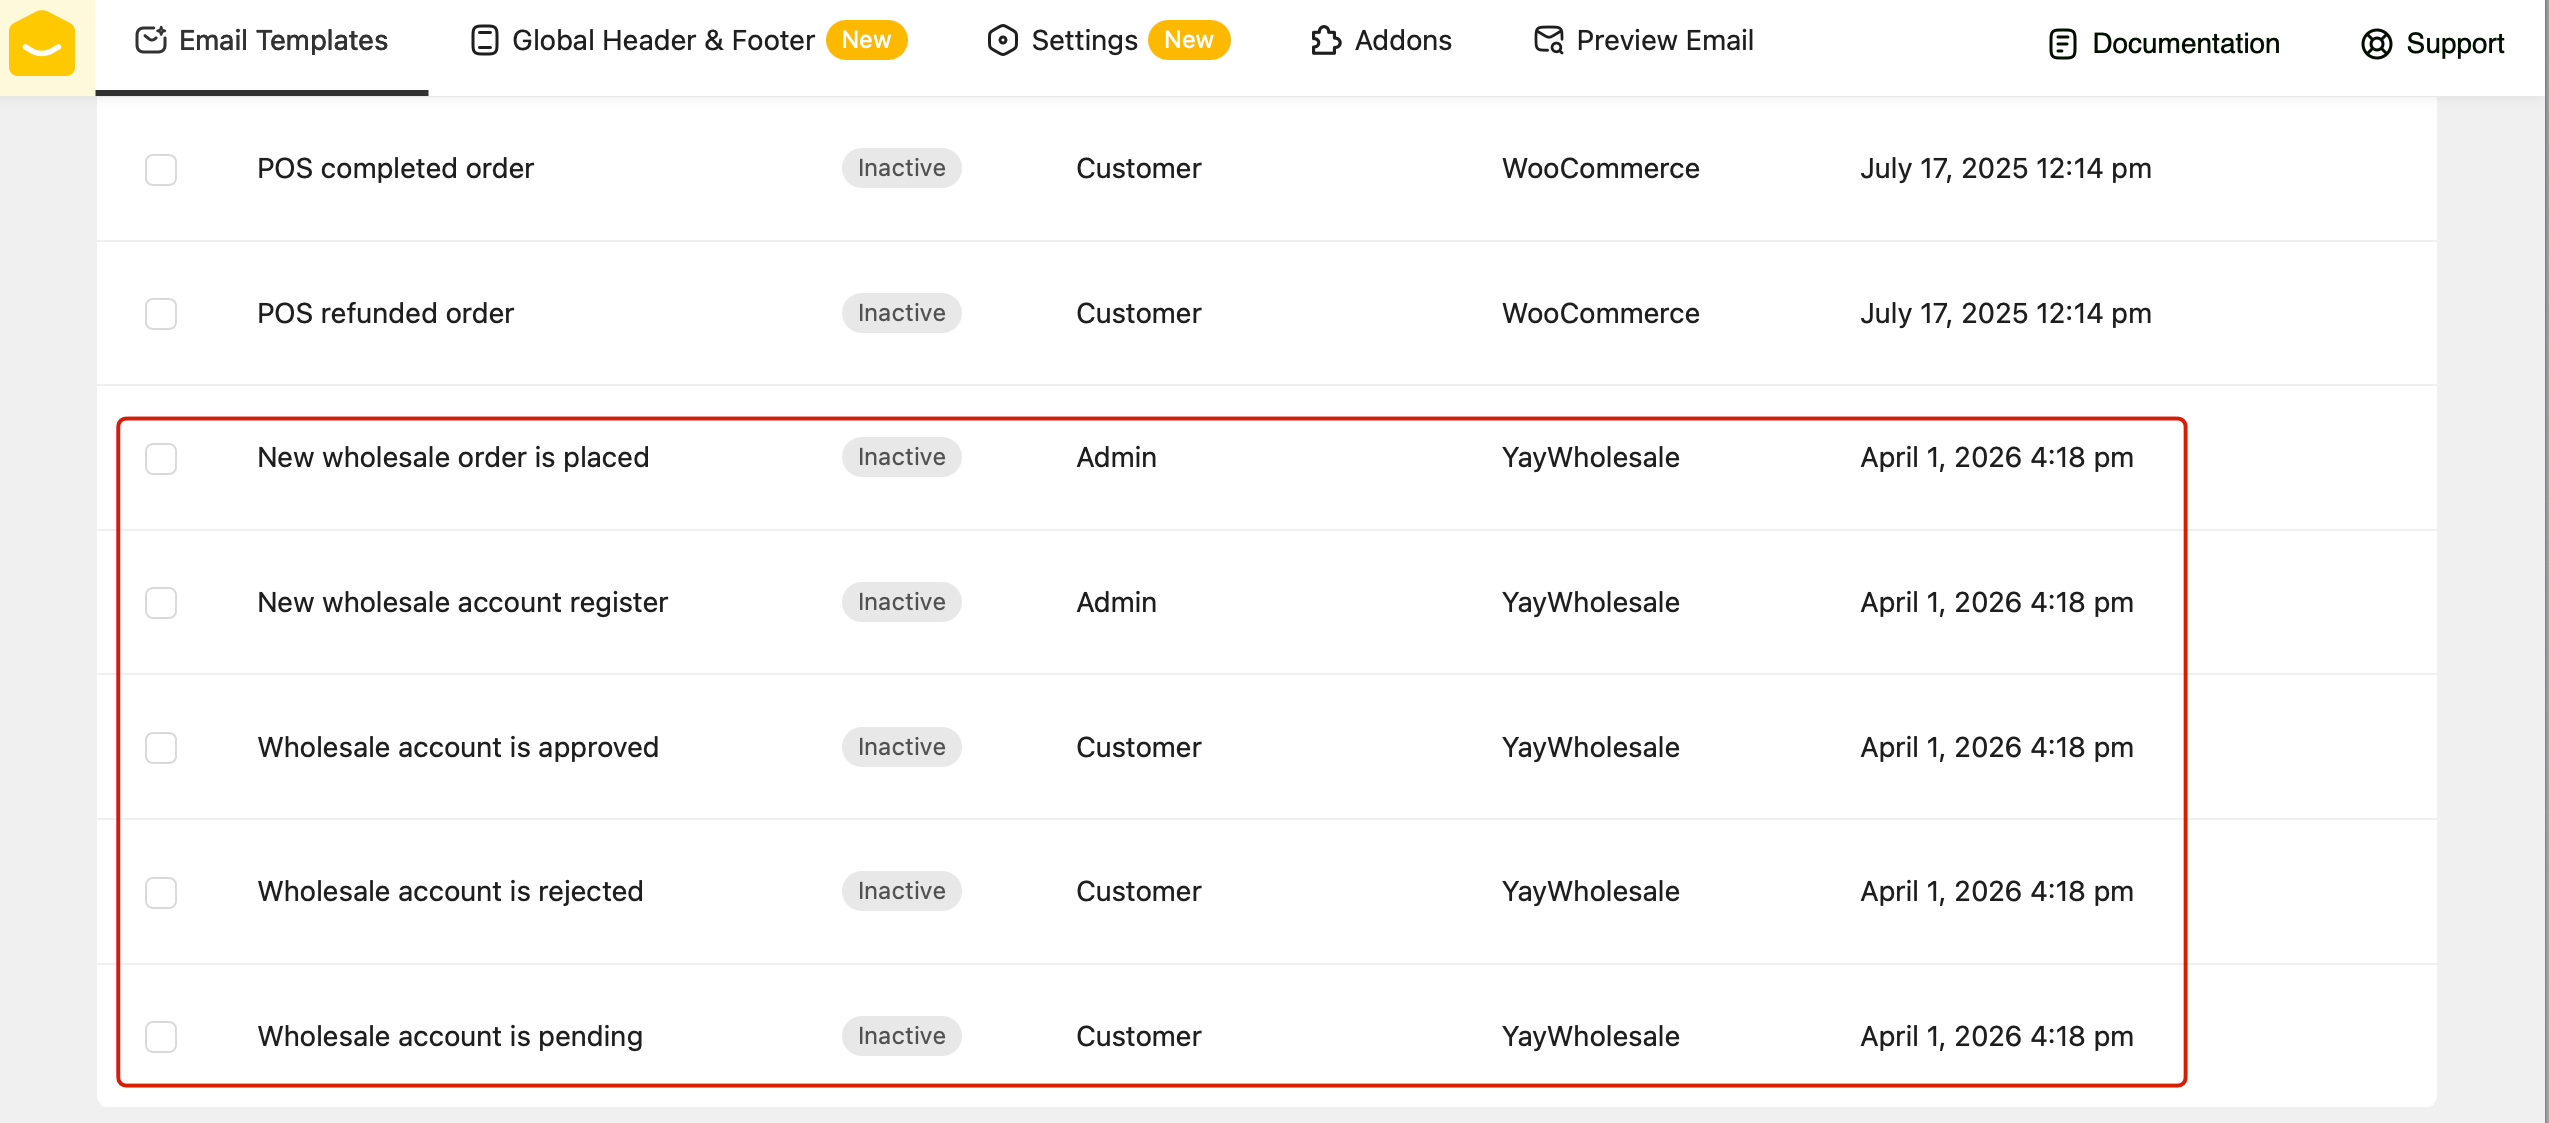
Task: Open the Preview Email tab
Action: click(1664, 40)
